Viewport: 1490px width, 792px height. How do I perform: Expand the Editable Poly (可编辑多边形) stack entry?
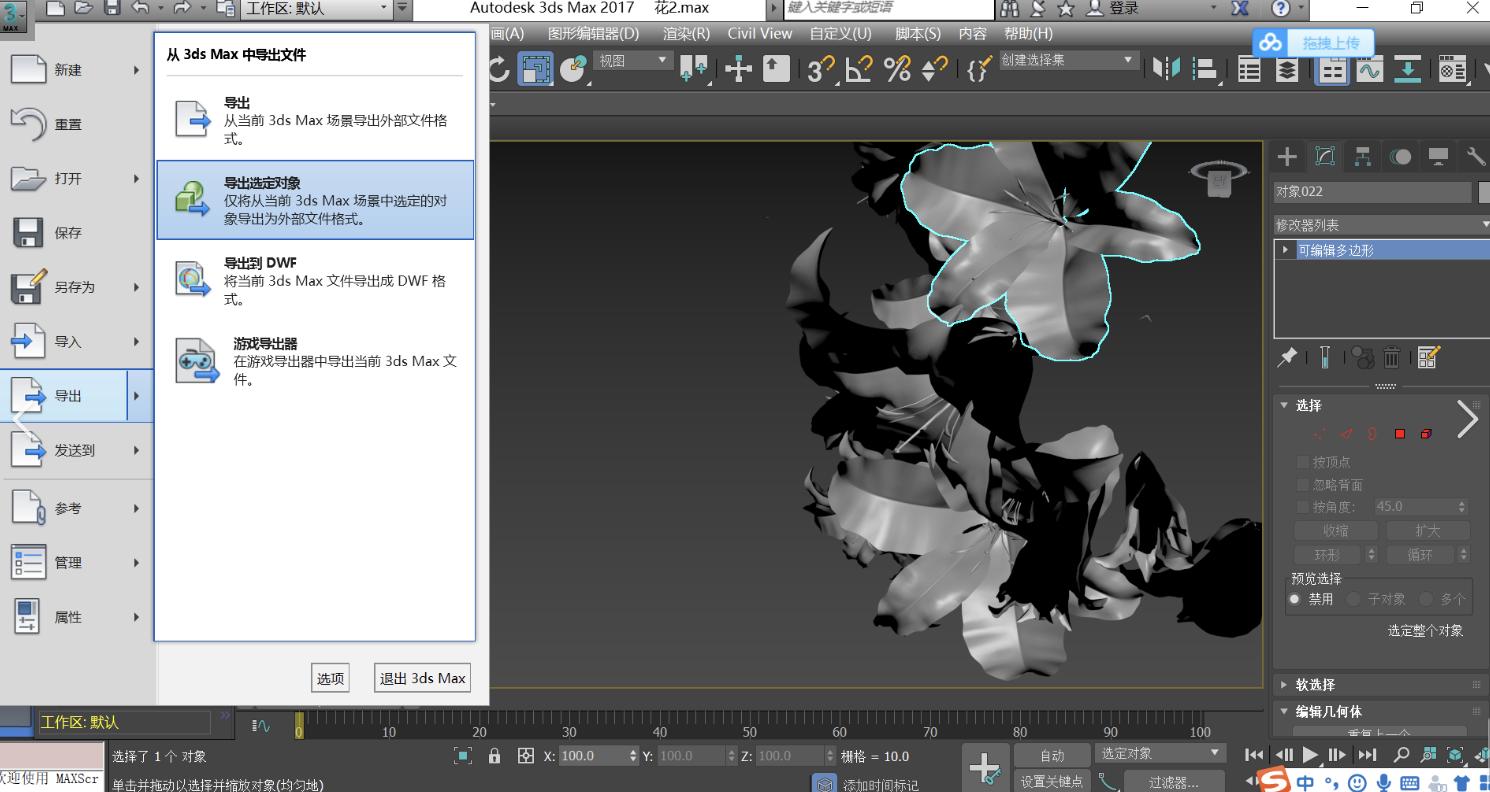pos(1286,250)
